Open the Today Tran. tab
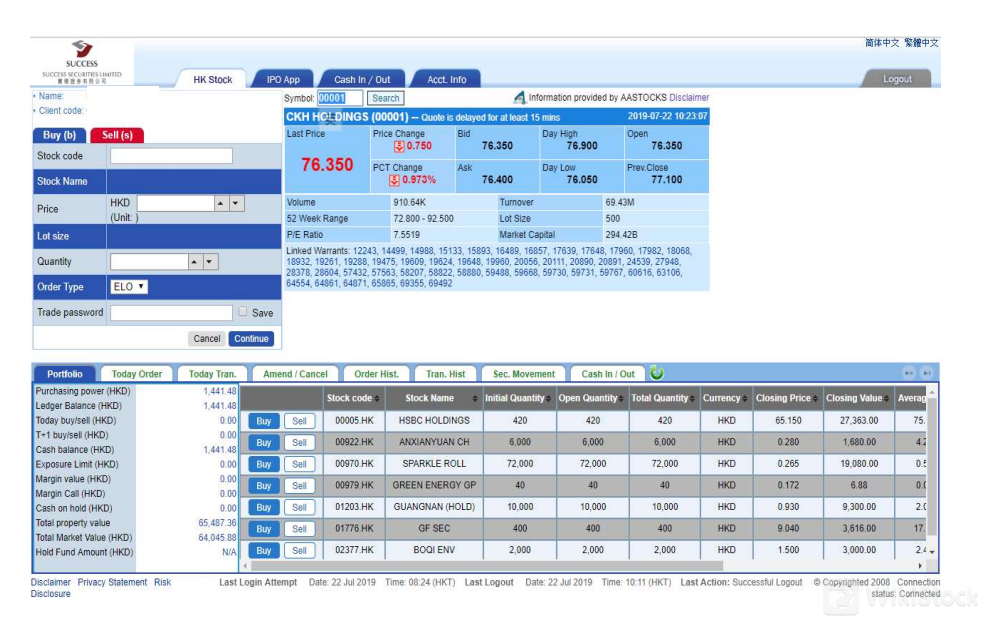The image size is (988, 632). point(212,374)
